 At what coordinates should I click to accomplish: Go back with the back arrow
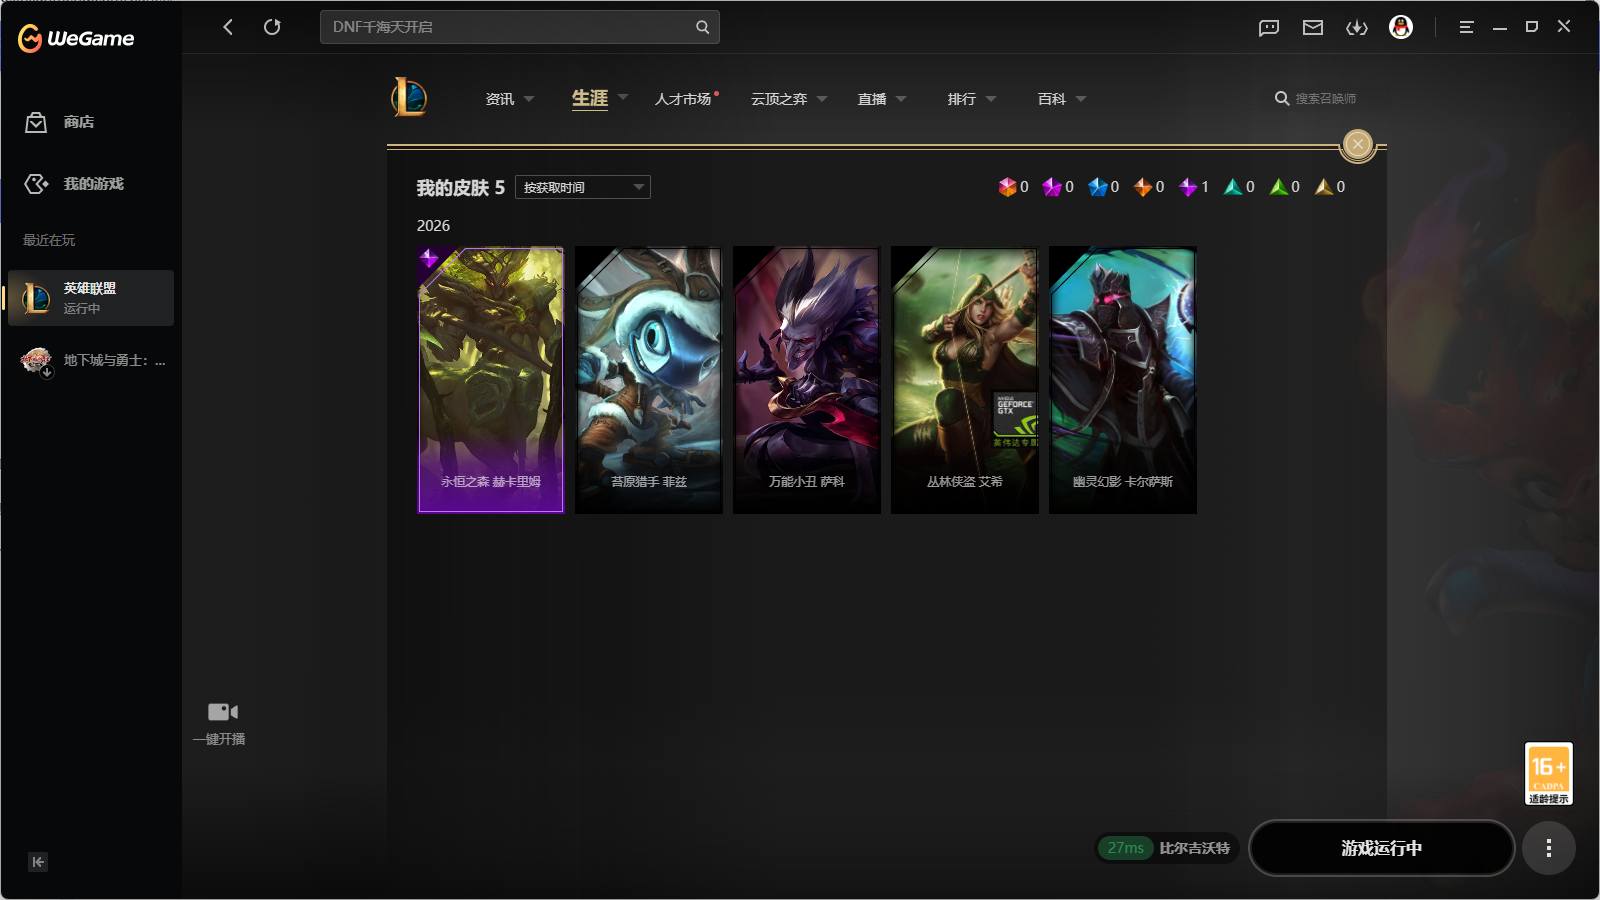click(x=228, y=27)
